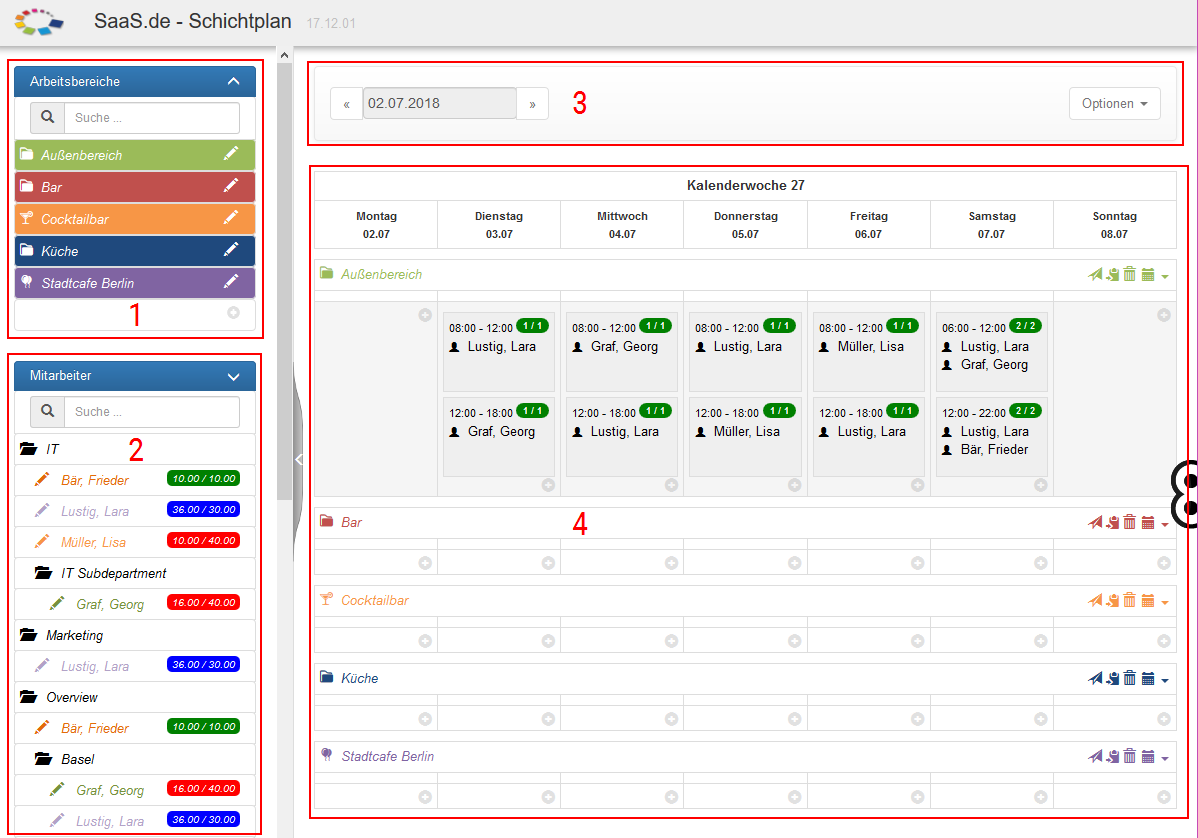
Task: Open the Dienstag 08:00 - 12:00 Lustig, Lara shift
Action: click(x=499, y=351)
